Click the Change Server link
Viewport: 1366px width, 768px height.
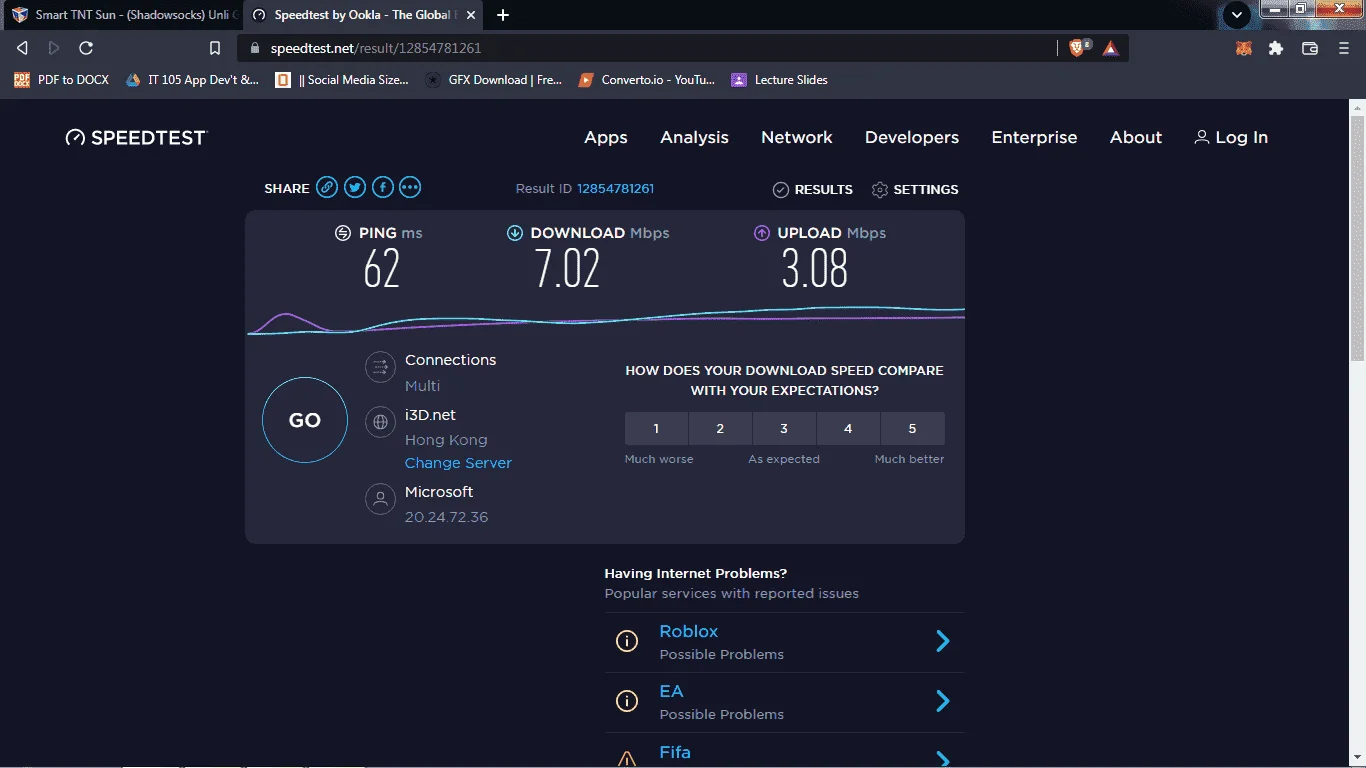[x=458, y=463]
